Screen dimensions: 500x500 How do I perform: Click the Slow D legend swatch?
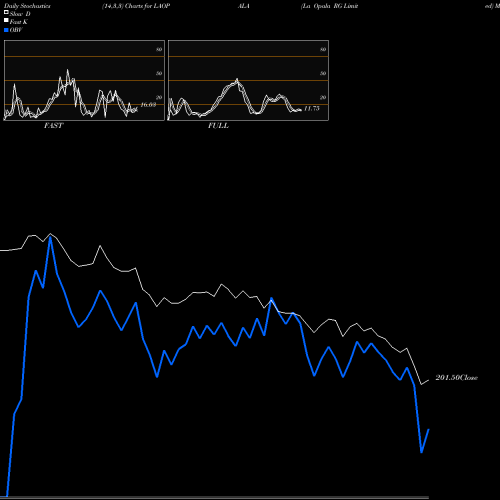tap(6, 12)
